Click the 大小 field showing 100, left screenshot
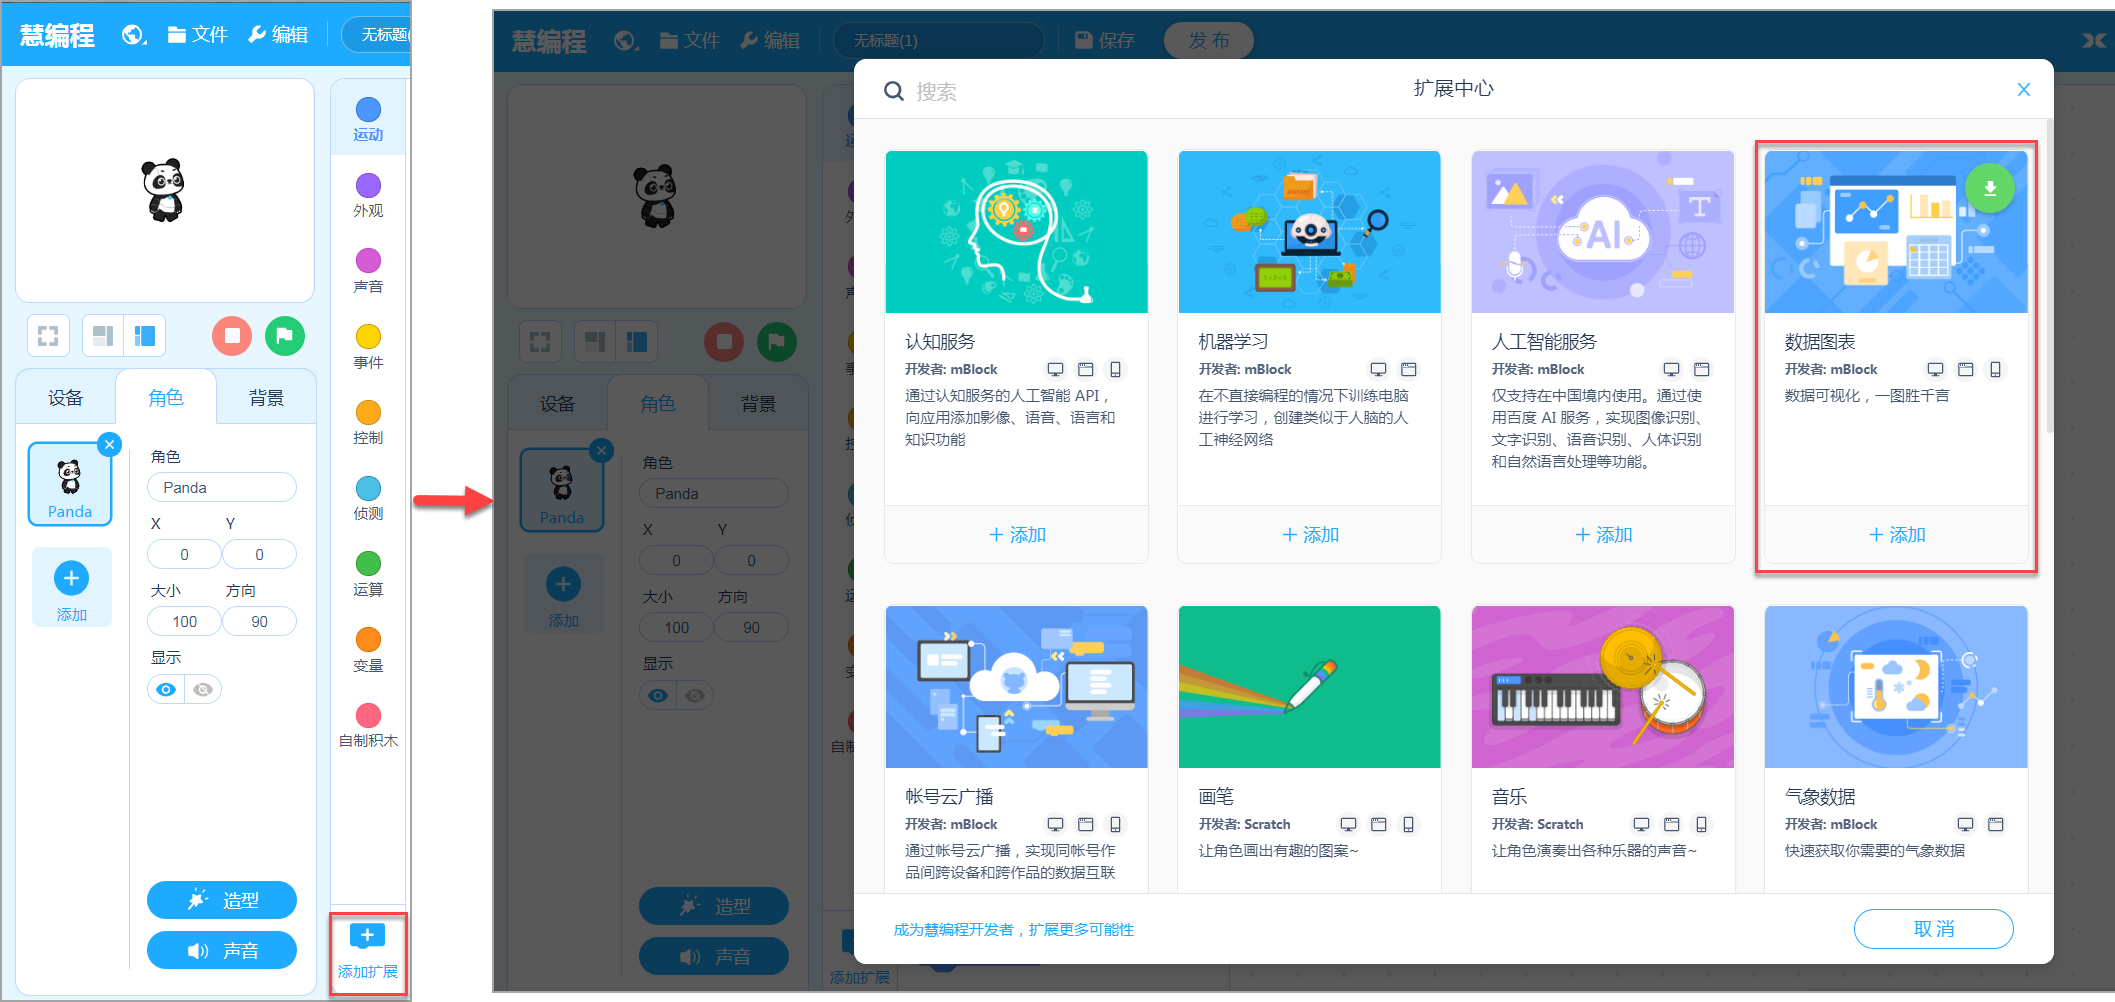2115x1002 pixels. 185,622
